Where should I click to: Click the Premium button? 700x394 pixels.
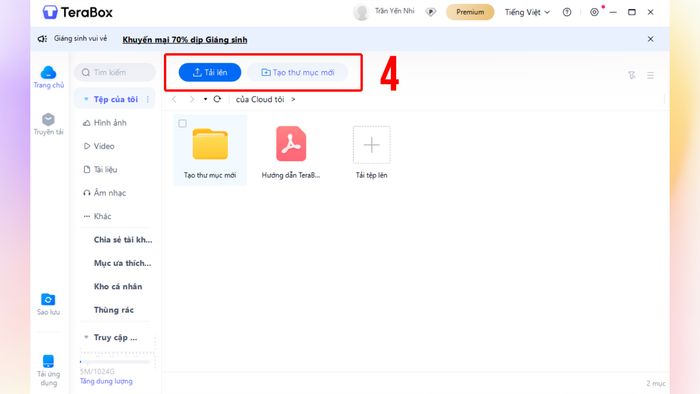(470, 12)
